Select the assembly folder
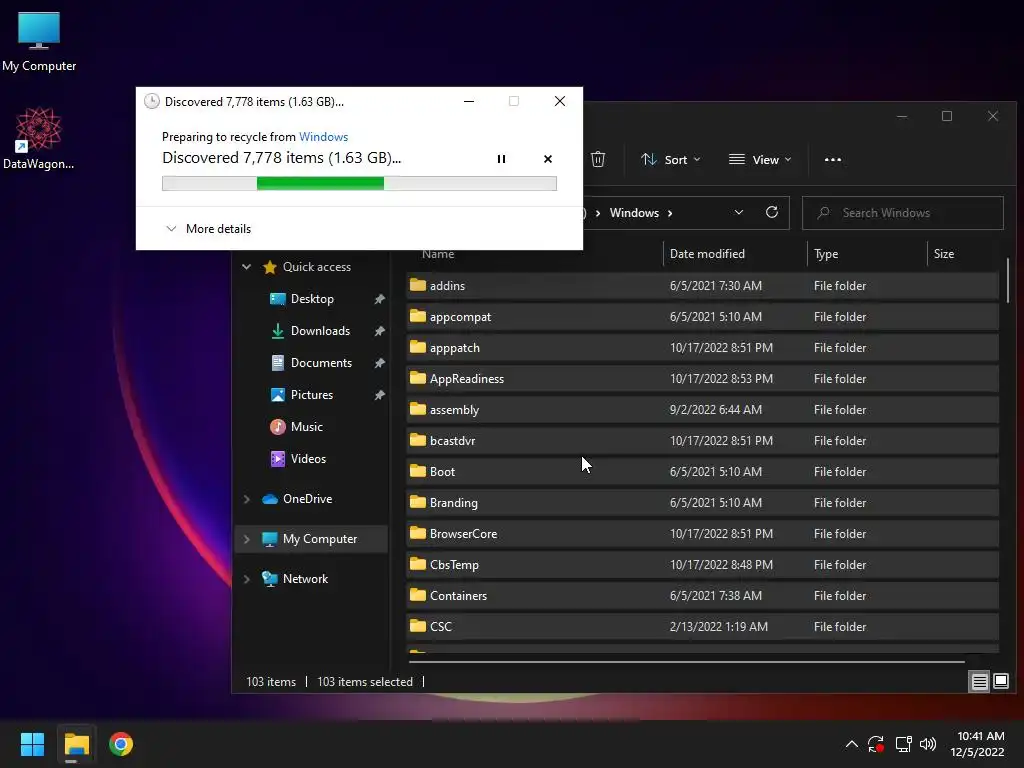This screenshot has width=1024, height=768. [702, 409]
